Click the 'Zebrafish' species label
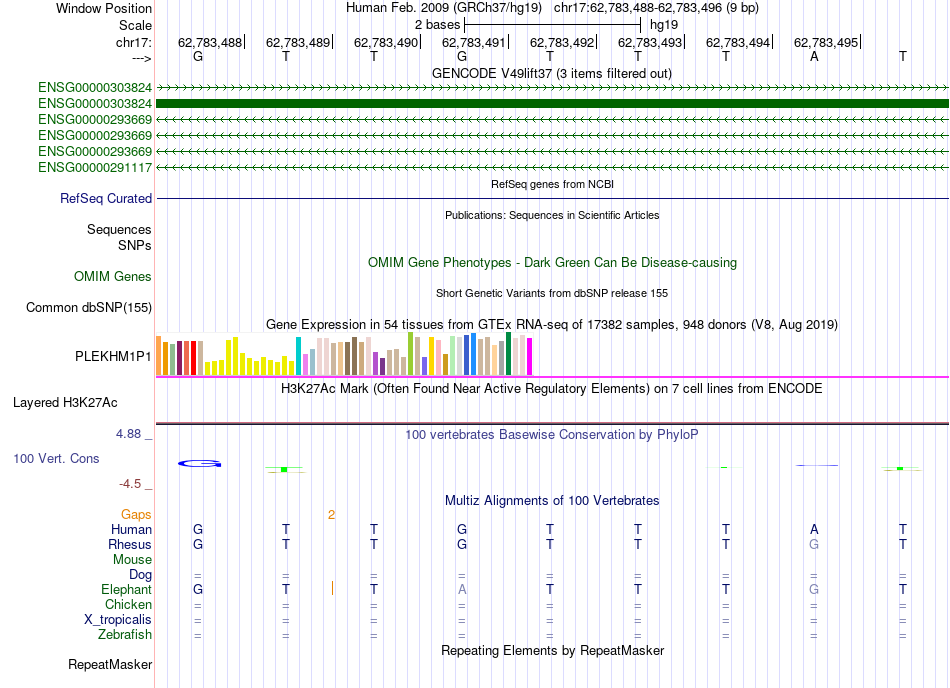Viewport: 950px width, 688px height. coord(125,635)
